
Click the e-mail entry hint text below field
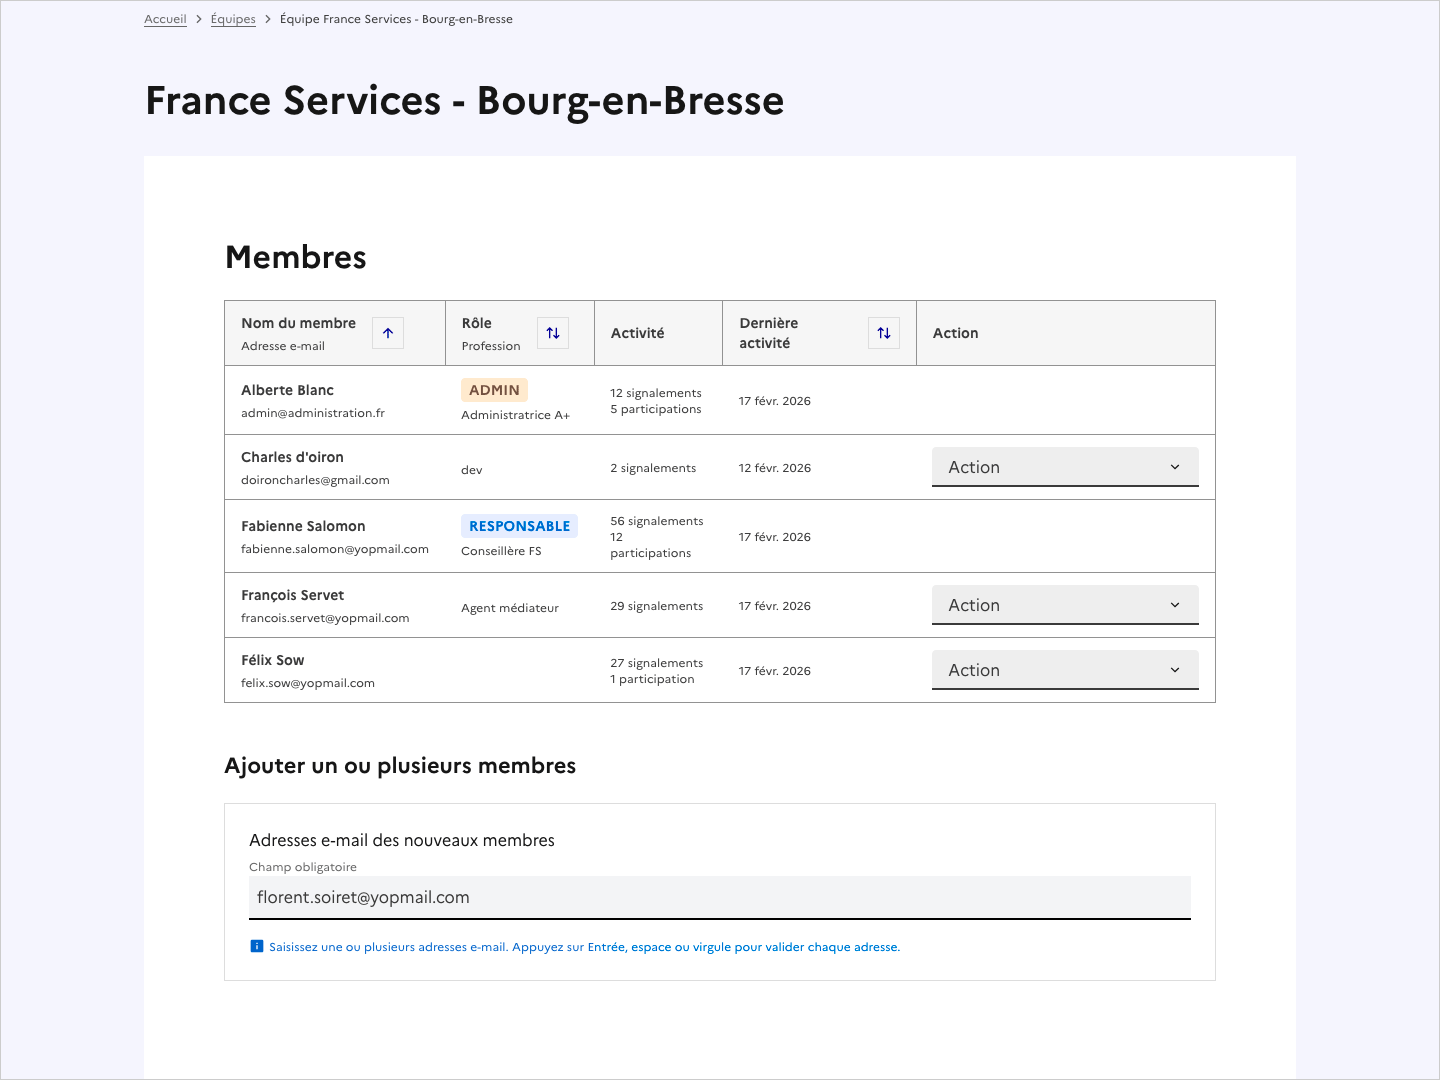[x=584, y=947]
